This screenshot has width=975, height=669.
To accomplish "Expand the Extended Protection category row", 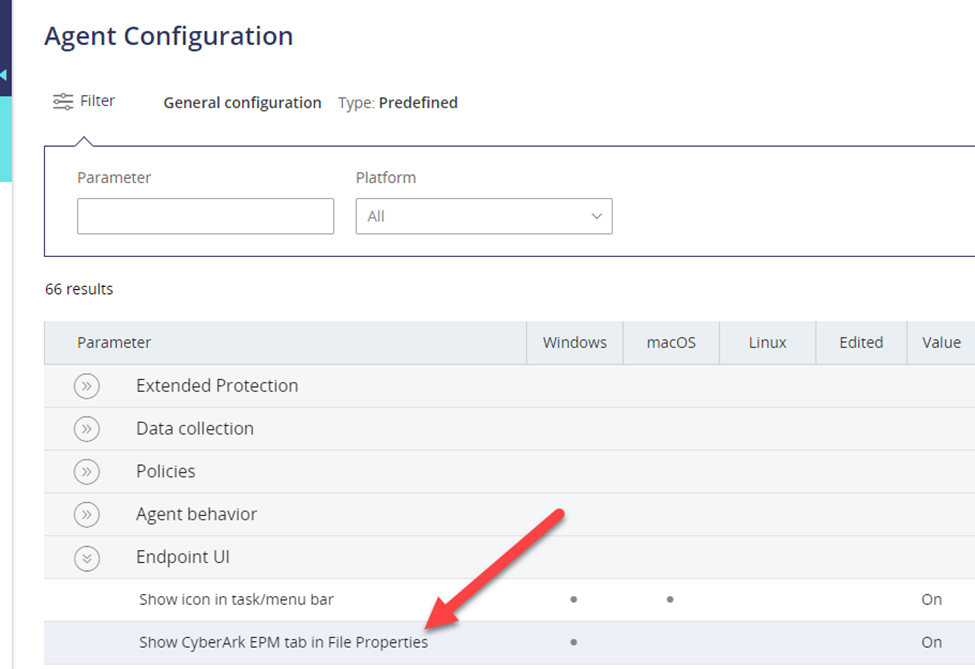I will click(x=217, y=385).
